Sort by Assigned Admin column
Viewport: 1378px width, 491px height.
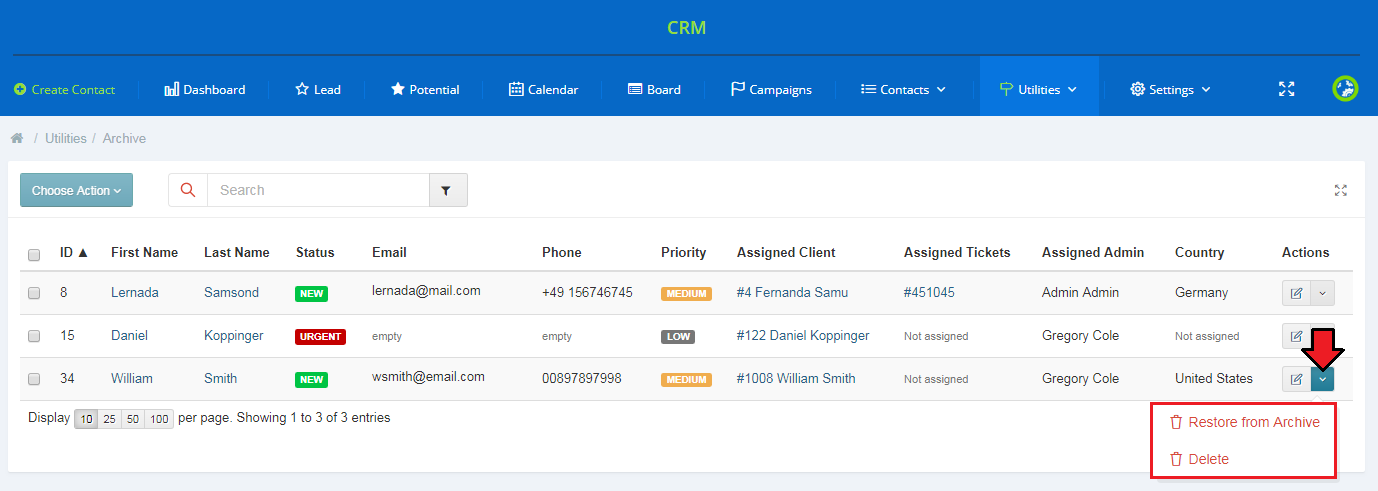(1093, 252)
